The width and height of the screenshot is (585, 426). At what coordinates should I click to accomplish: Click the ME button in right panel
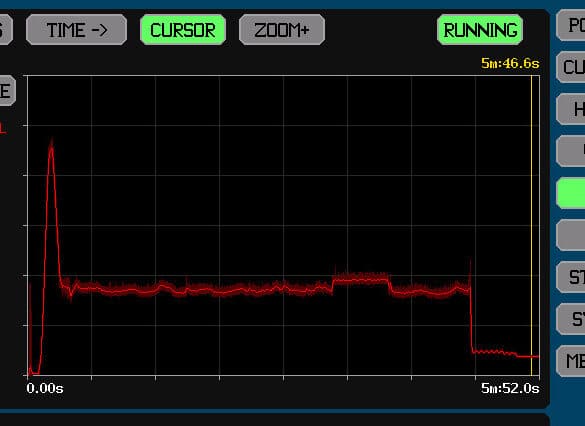point(571,361)
